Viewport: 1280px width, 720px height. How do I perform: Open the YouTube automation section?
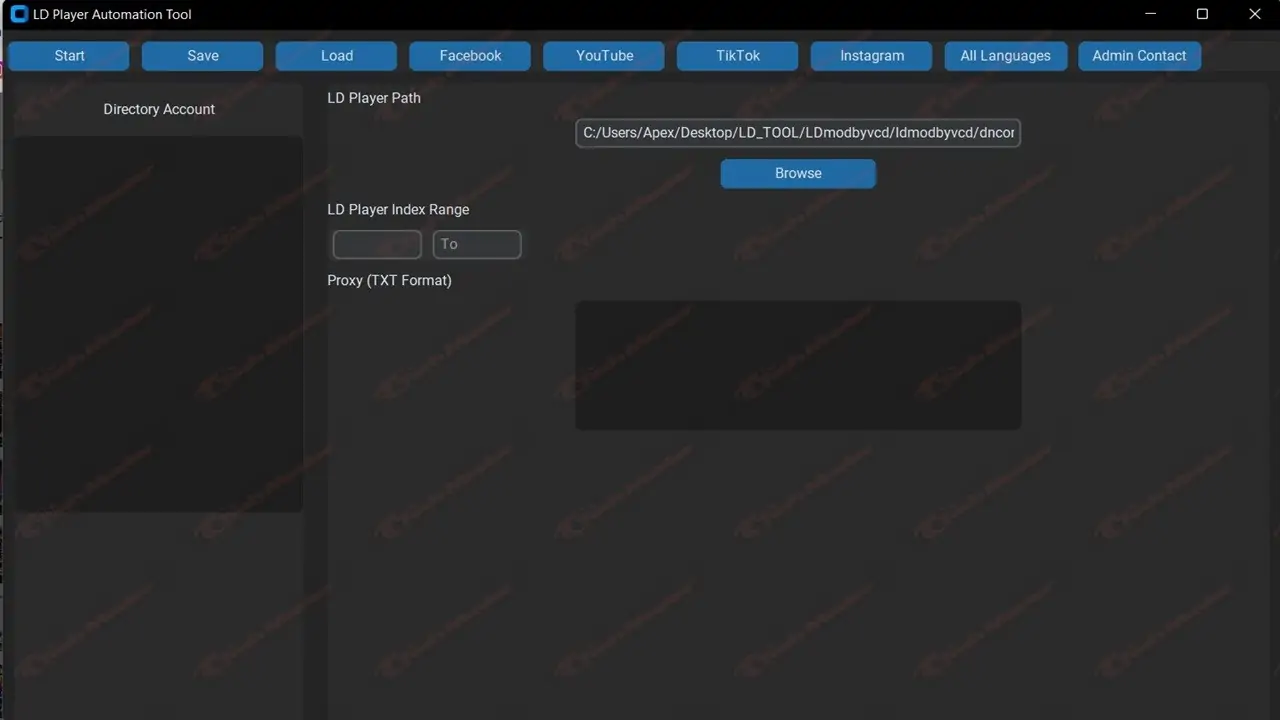603,56
